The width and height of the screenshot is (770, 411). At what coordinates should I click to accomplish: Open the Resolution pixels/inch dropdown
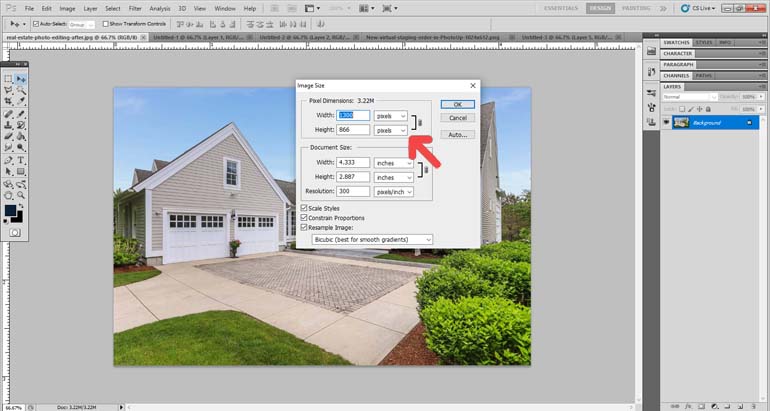(393, 191)
